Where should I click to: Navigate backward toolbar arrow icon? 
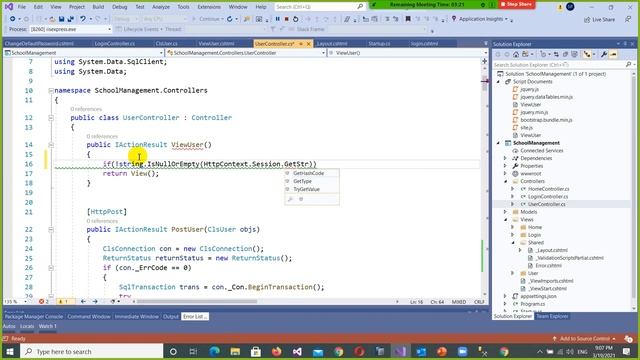(13, 19)
